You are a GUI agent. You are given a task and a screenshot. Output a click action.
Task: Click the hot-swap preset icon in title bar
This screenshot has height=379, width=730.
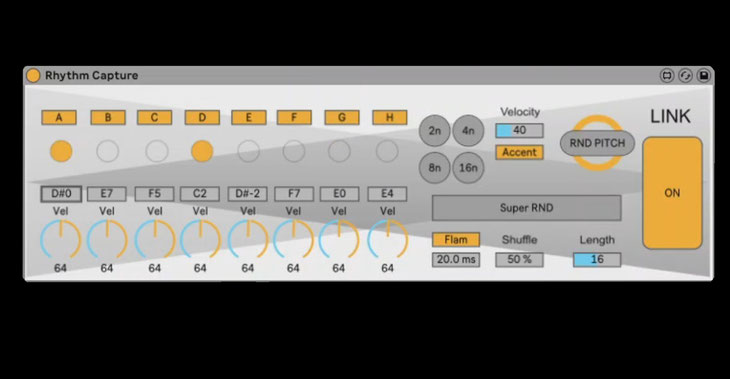[667, 75]
